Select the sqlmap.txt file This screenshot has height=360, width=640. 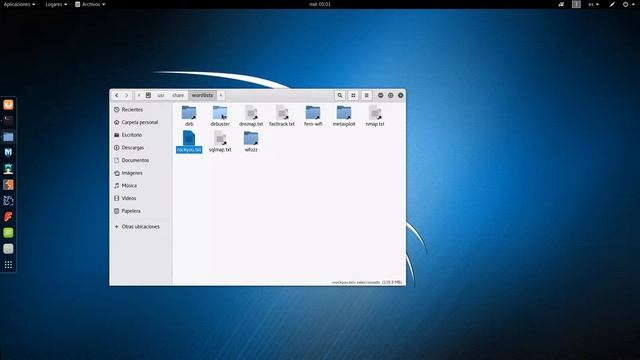[220, 142]
